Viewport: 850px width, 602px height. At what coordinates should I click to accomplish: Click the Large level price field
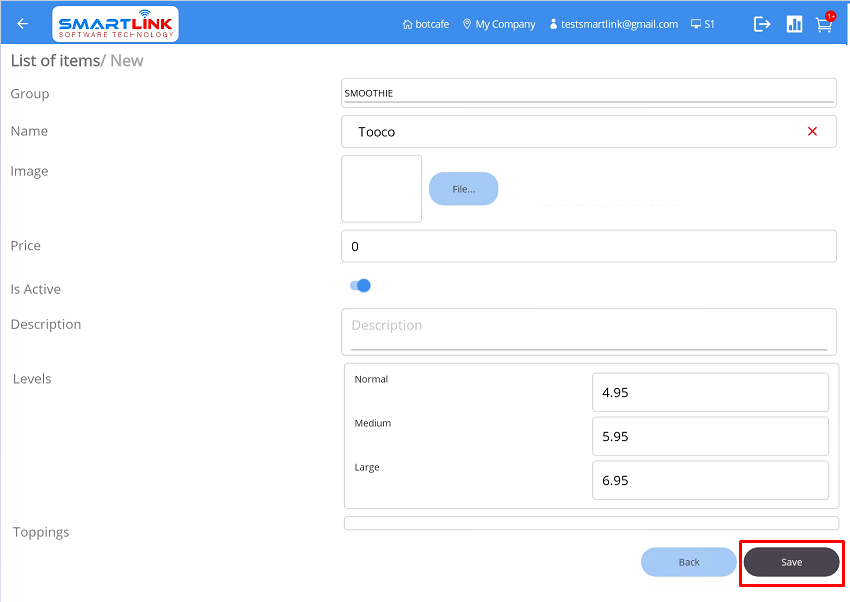(x=710, y=480)
